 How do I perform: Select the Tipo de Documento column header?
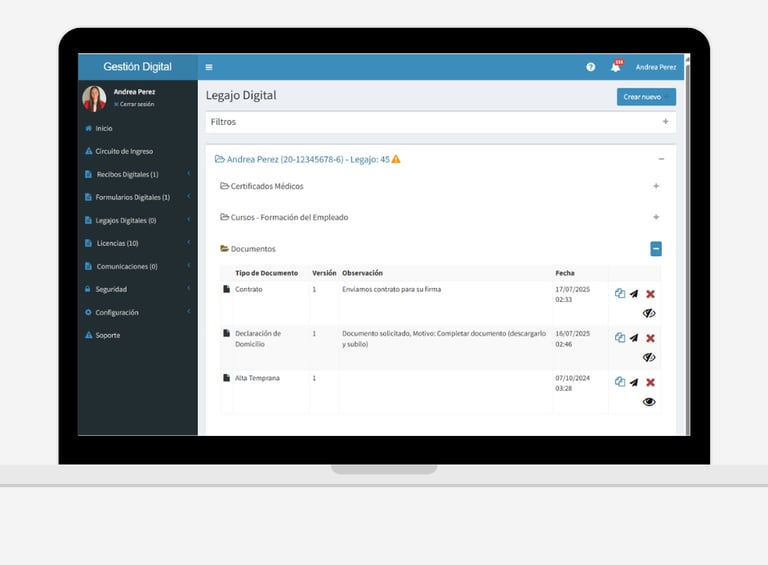[x=266, y=273]
